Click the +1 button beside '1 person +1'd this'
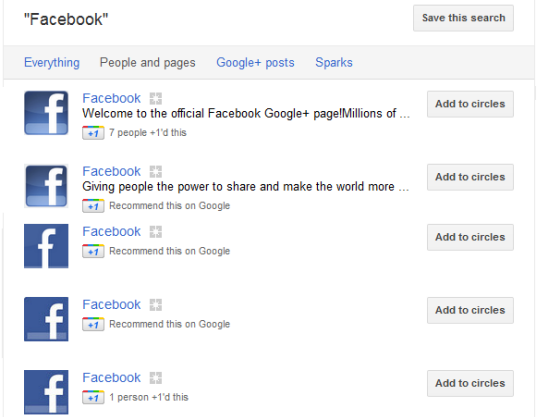Viewport: 550px width, 417px height. [93, 397]
